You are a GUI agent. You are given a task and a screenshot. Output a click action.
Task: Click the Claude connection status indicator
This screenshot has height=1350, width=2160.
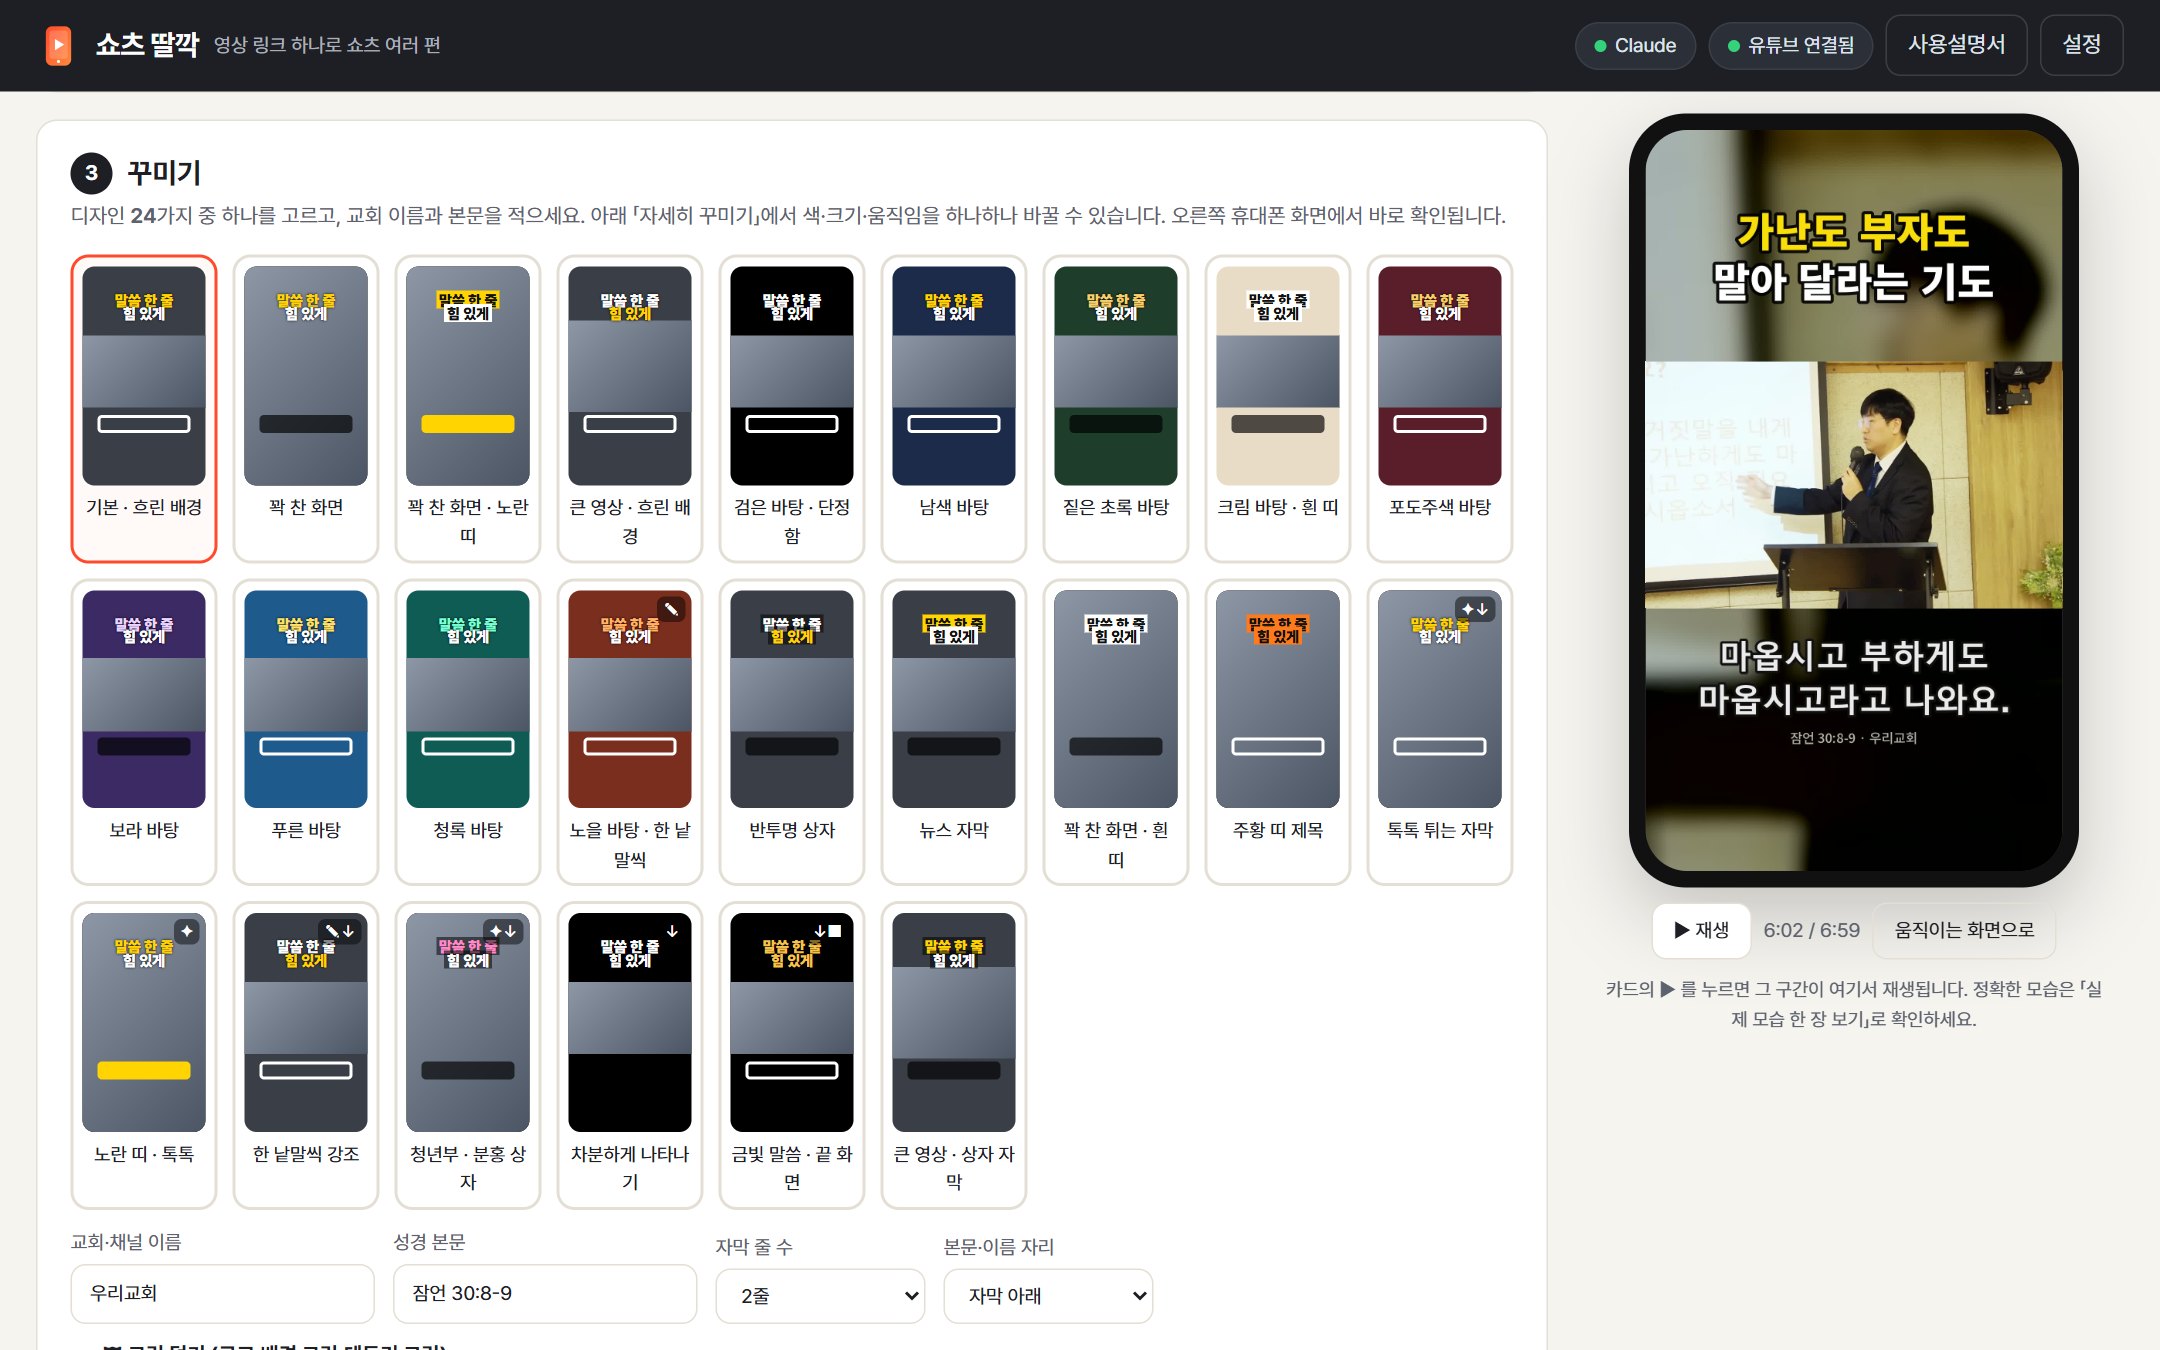(x=1635, y=45)
